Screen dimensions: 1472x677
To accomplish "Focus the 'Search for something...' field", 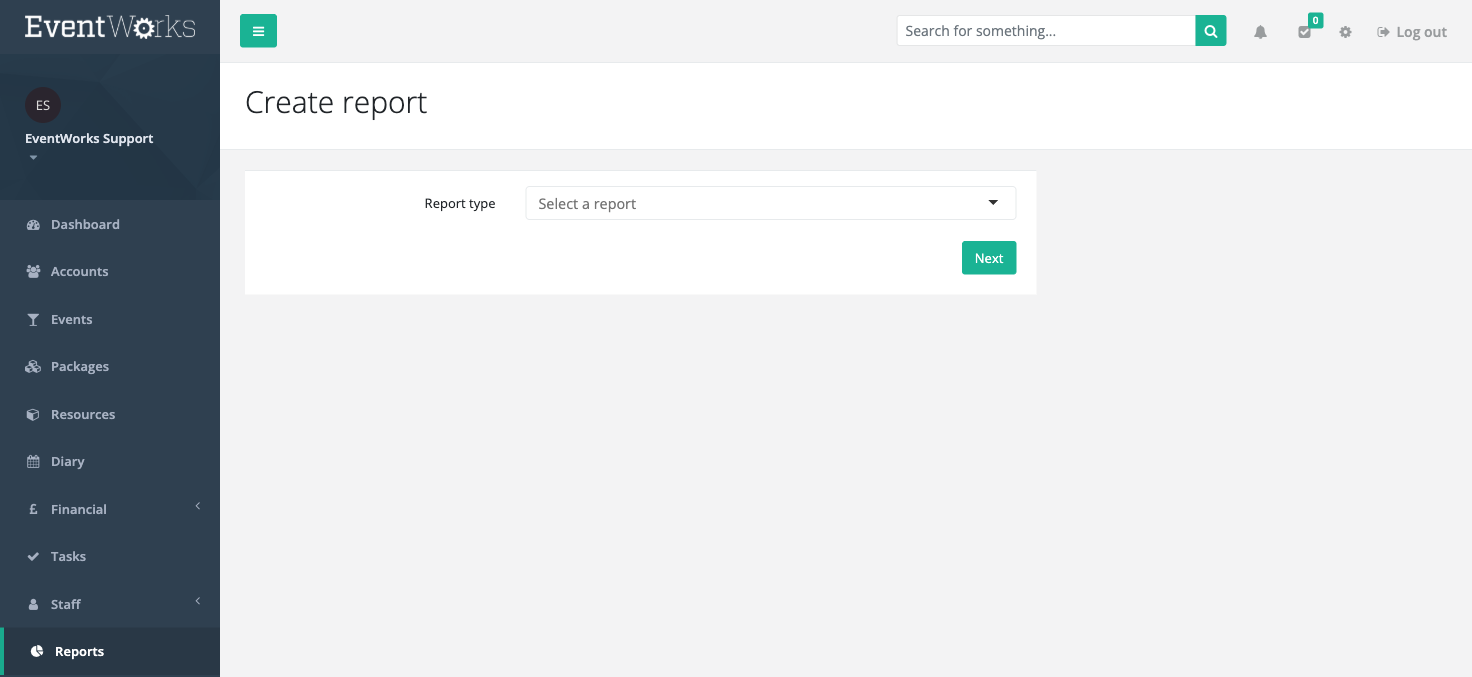I will (x=1046, y=31).
